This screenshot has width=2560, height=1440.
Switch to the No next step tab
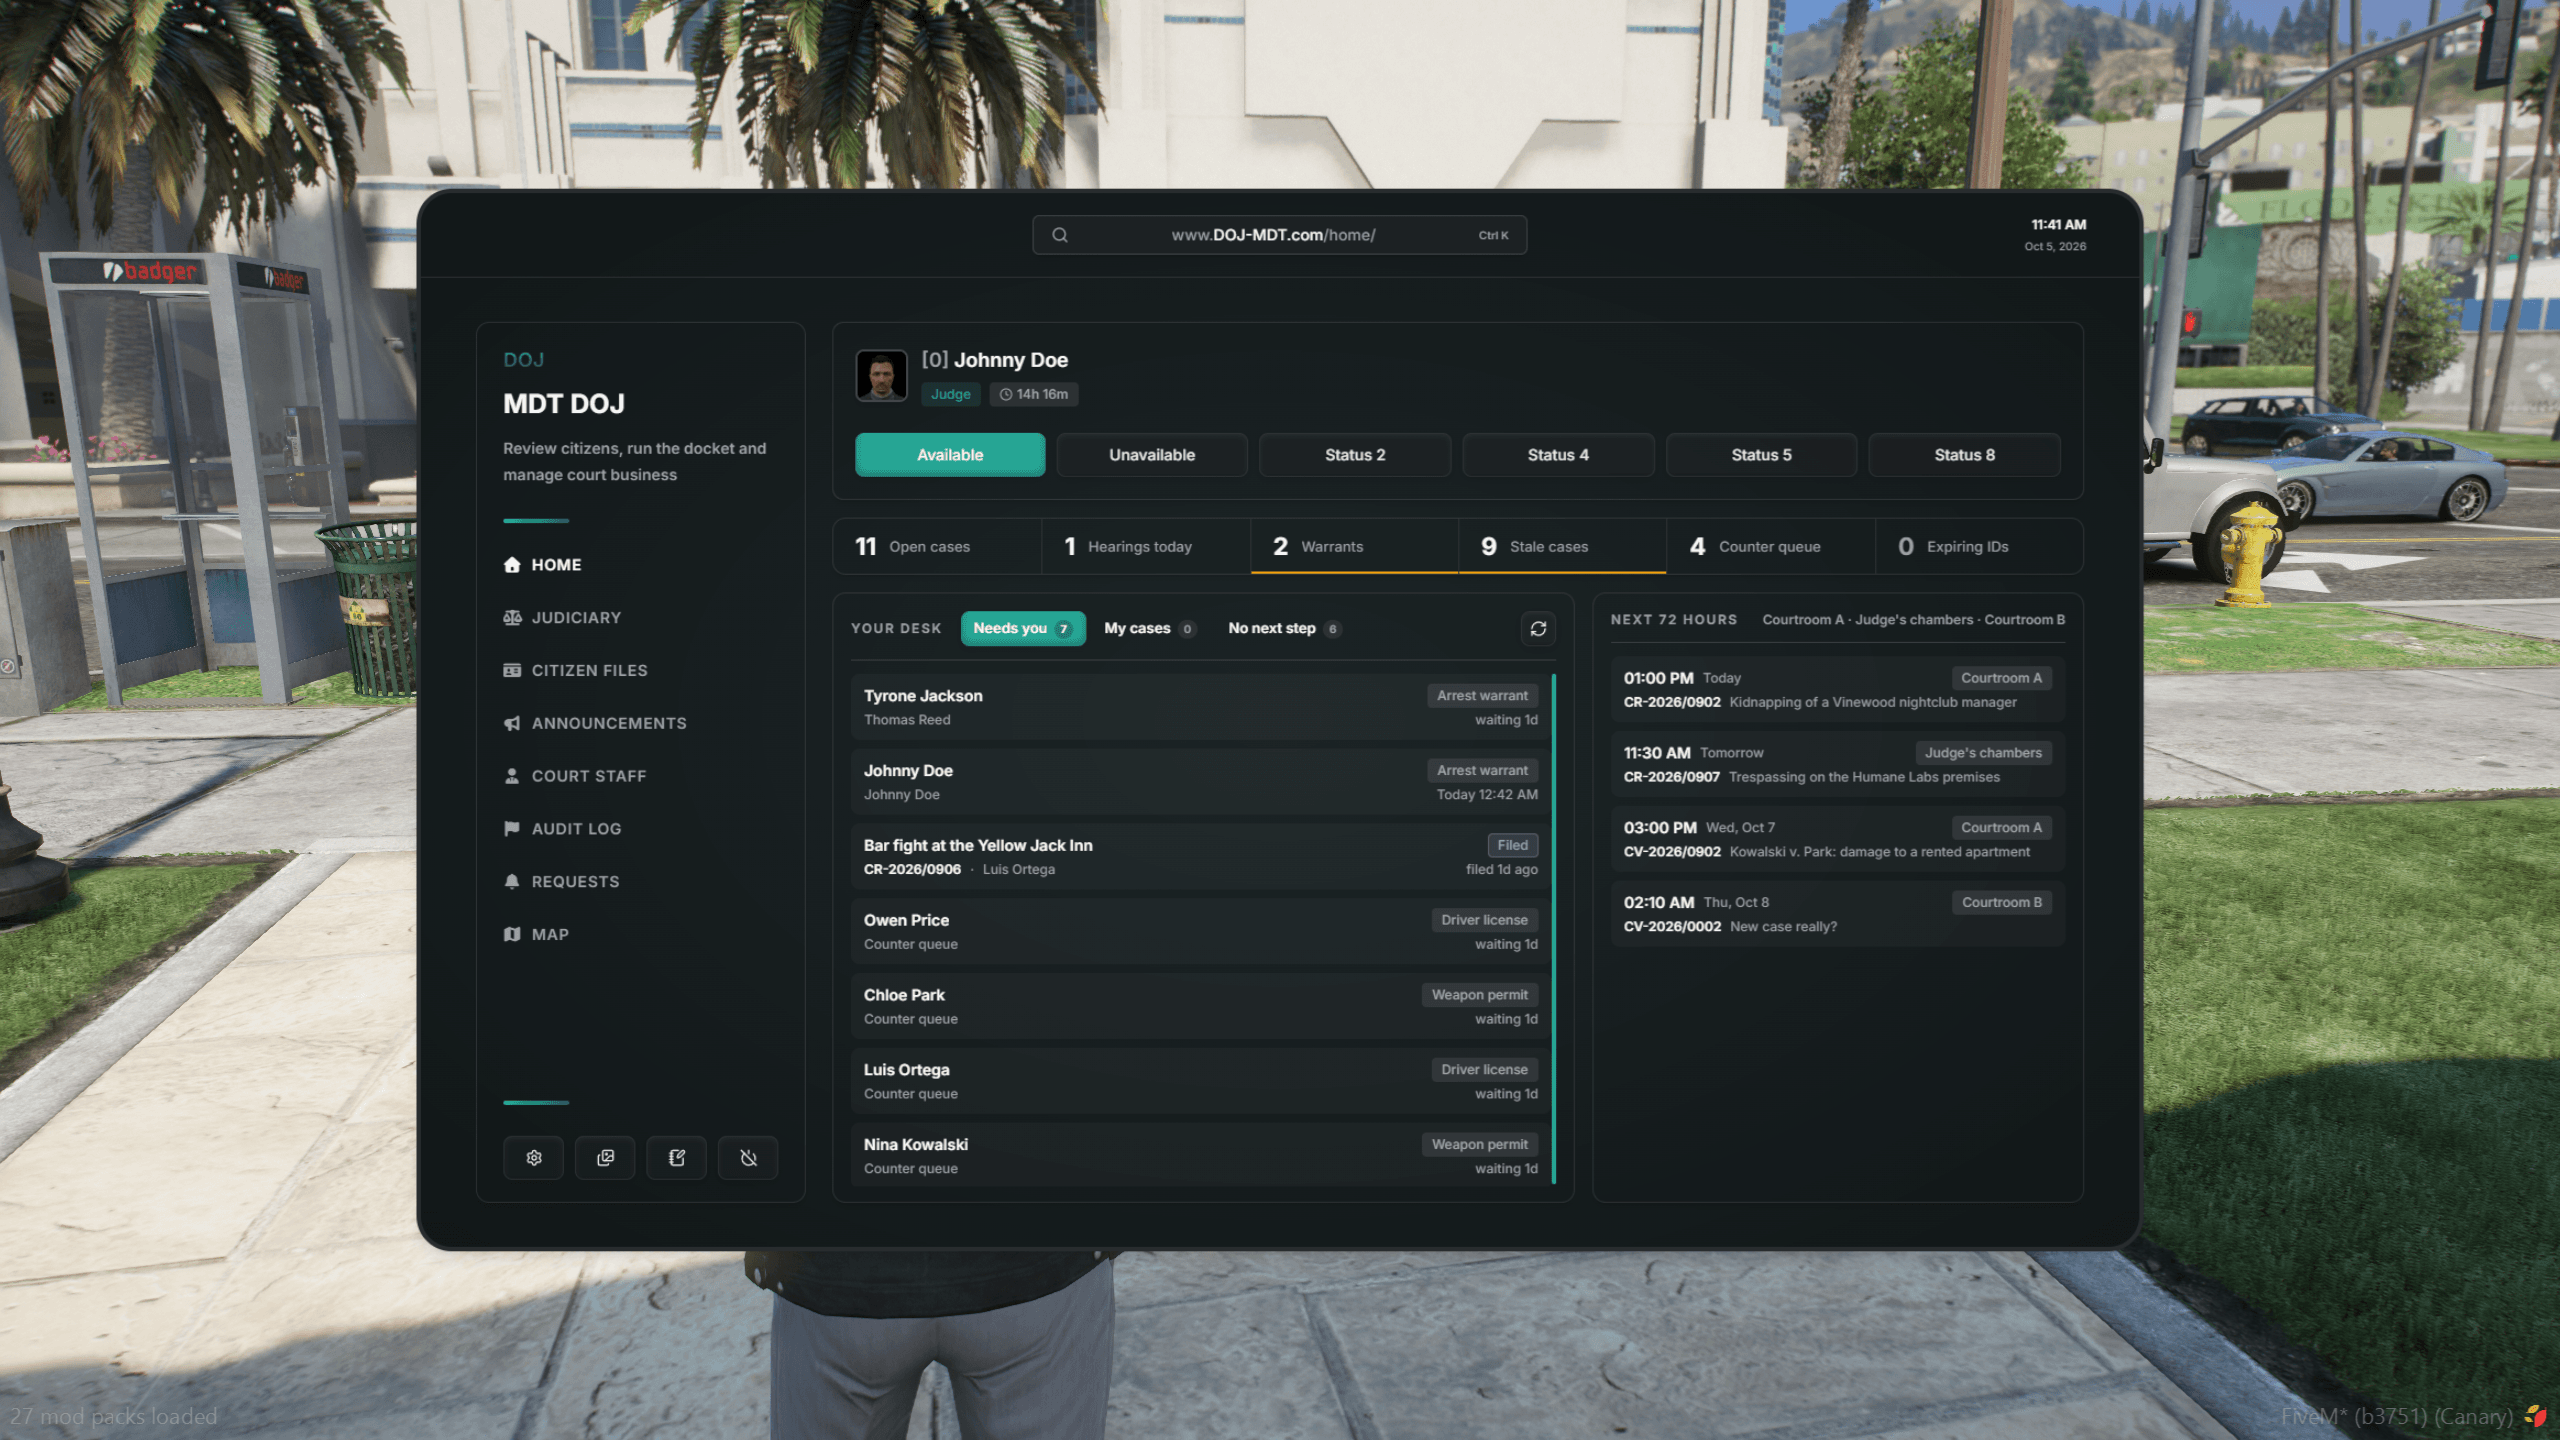[x=1284, y=628]
